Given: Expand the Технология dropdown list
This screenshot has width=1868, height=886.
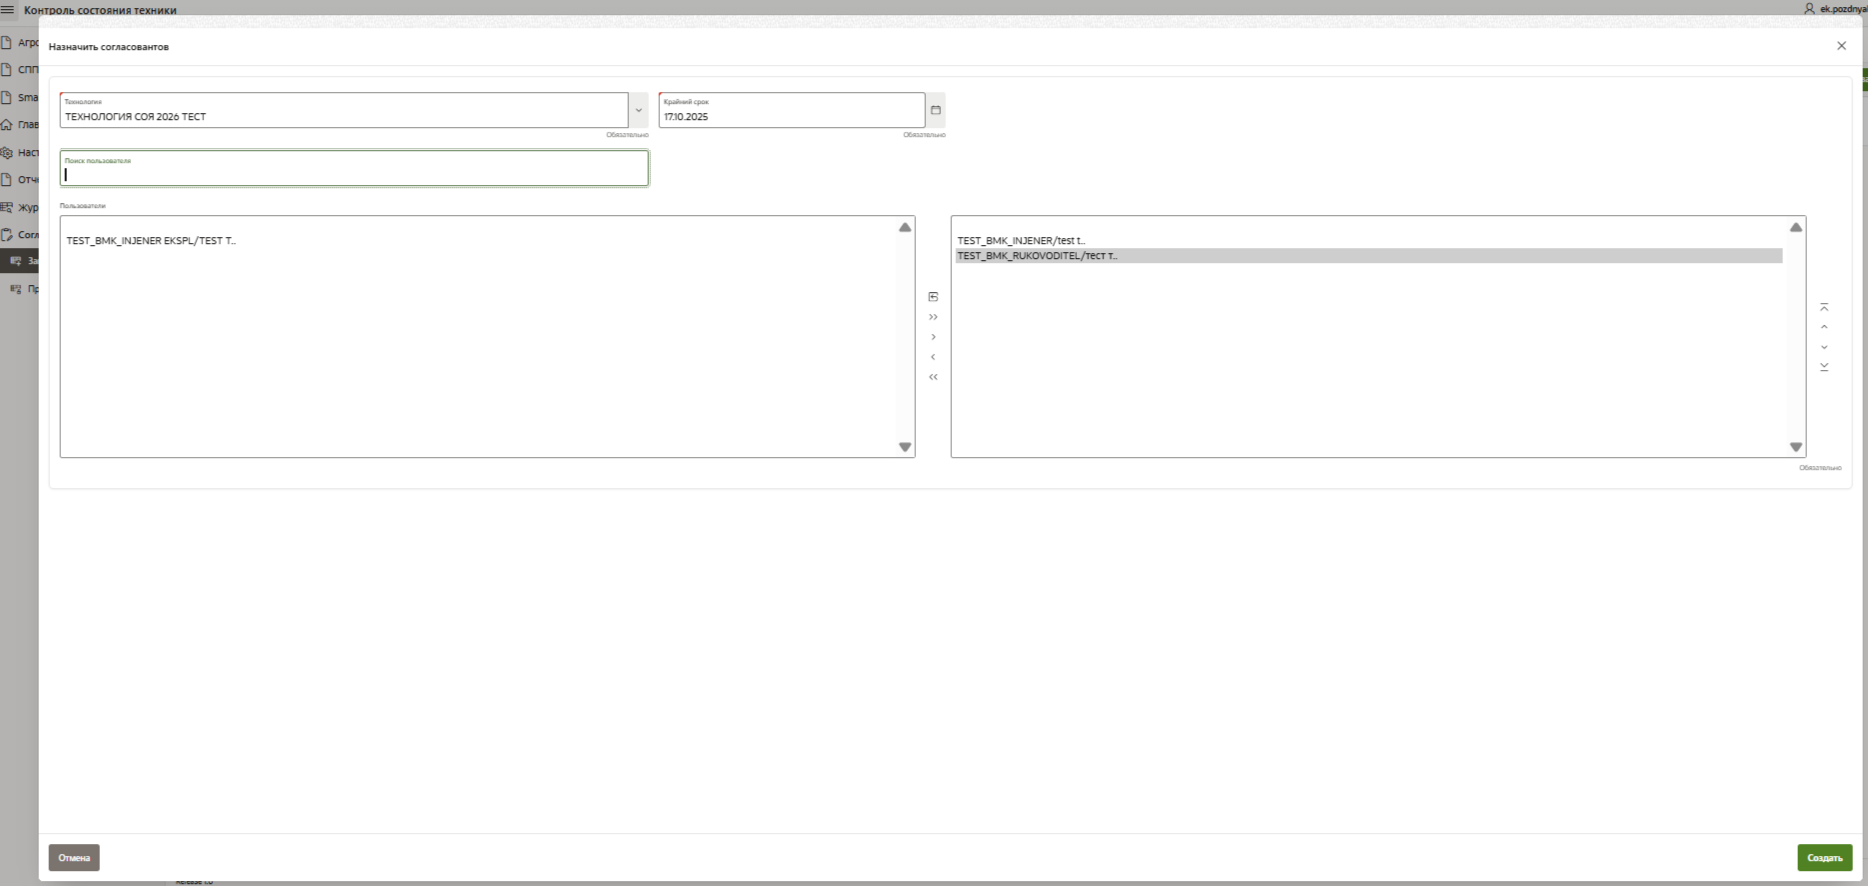Looking at the screenshot, I should coord(638,110).
